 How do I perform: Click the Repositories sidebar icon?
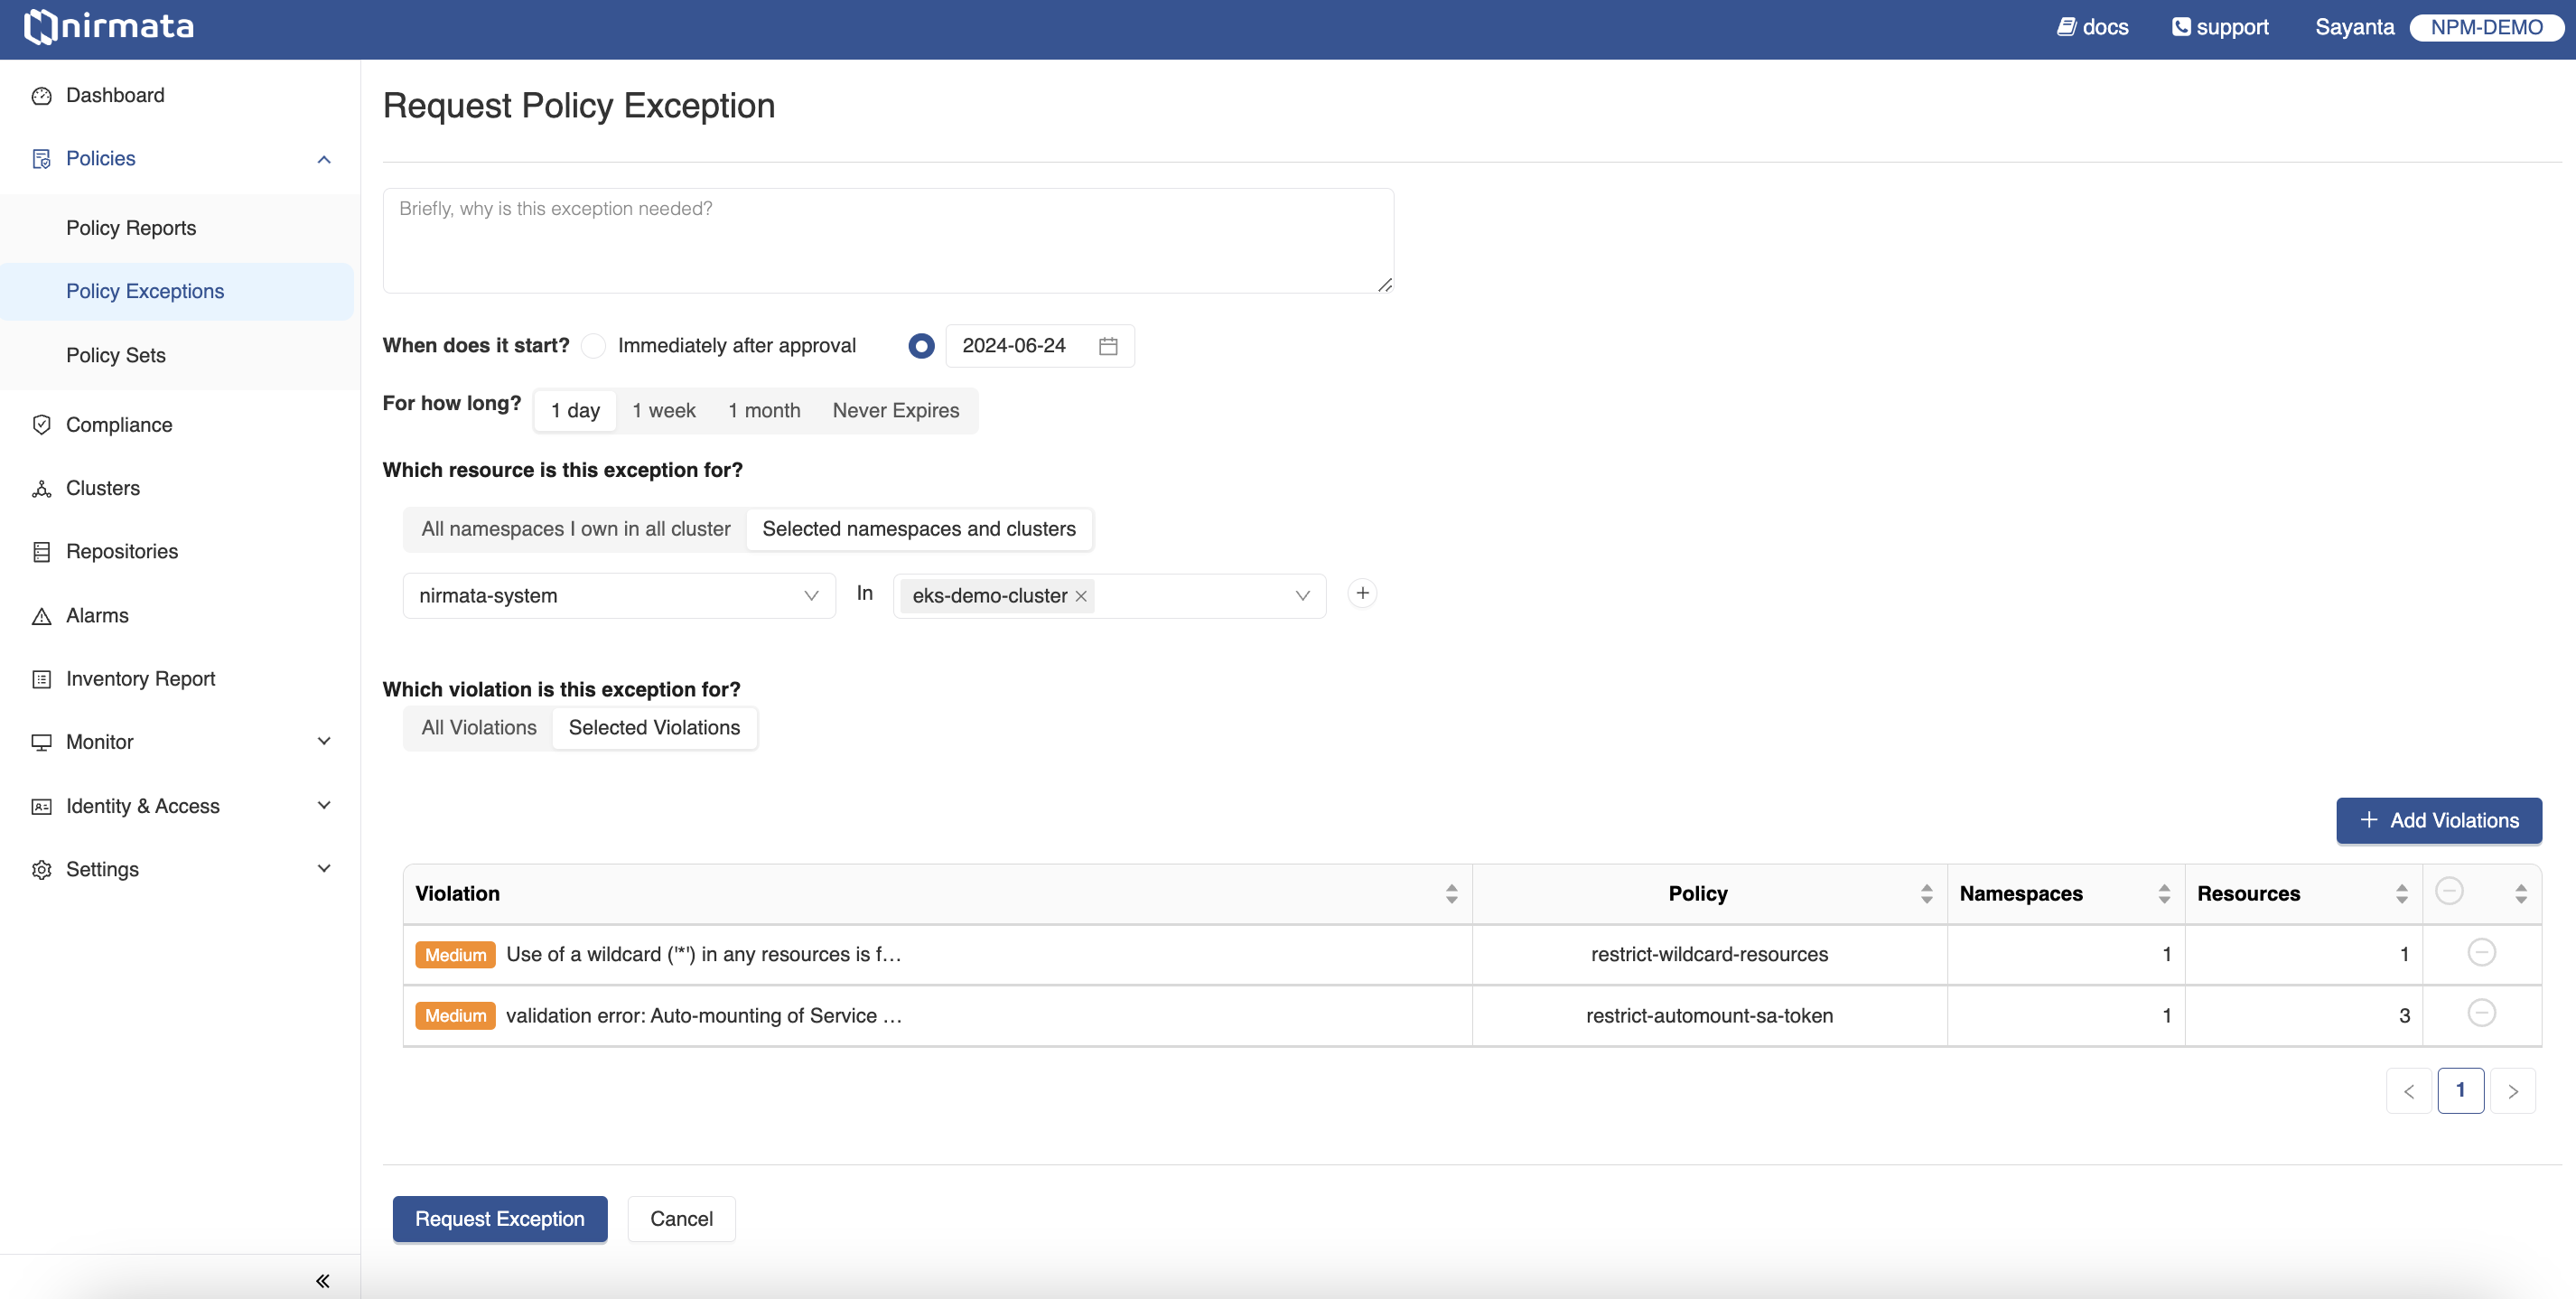41,552
